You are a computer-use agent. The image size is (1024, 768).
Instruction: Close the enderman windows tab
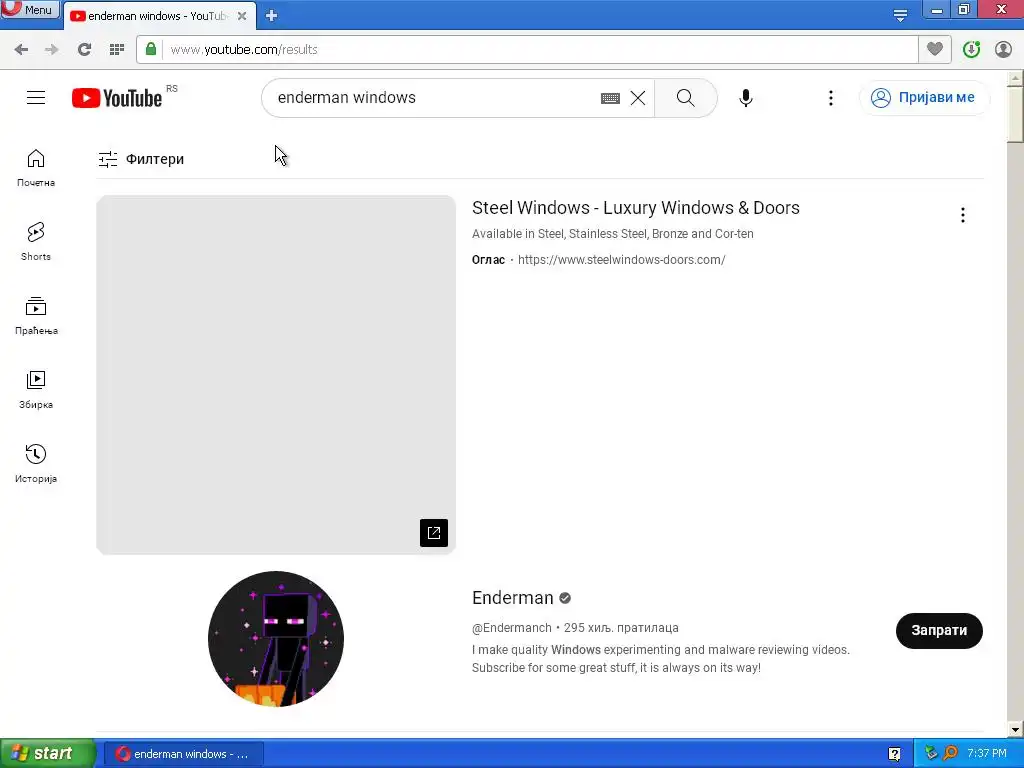click(242, 16)
